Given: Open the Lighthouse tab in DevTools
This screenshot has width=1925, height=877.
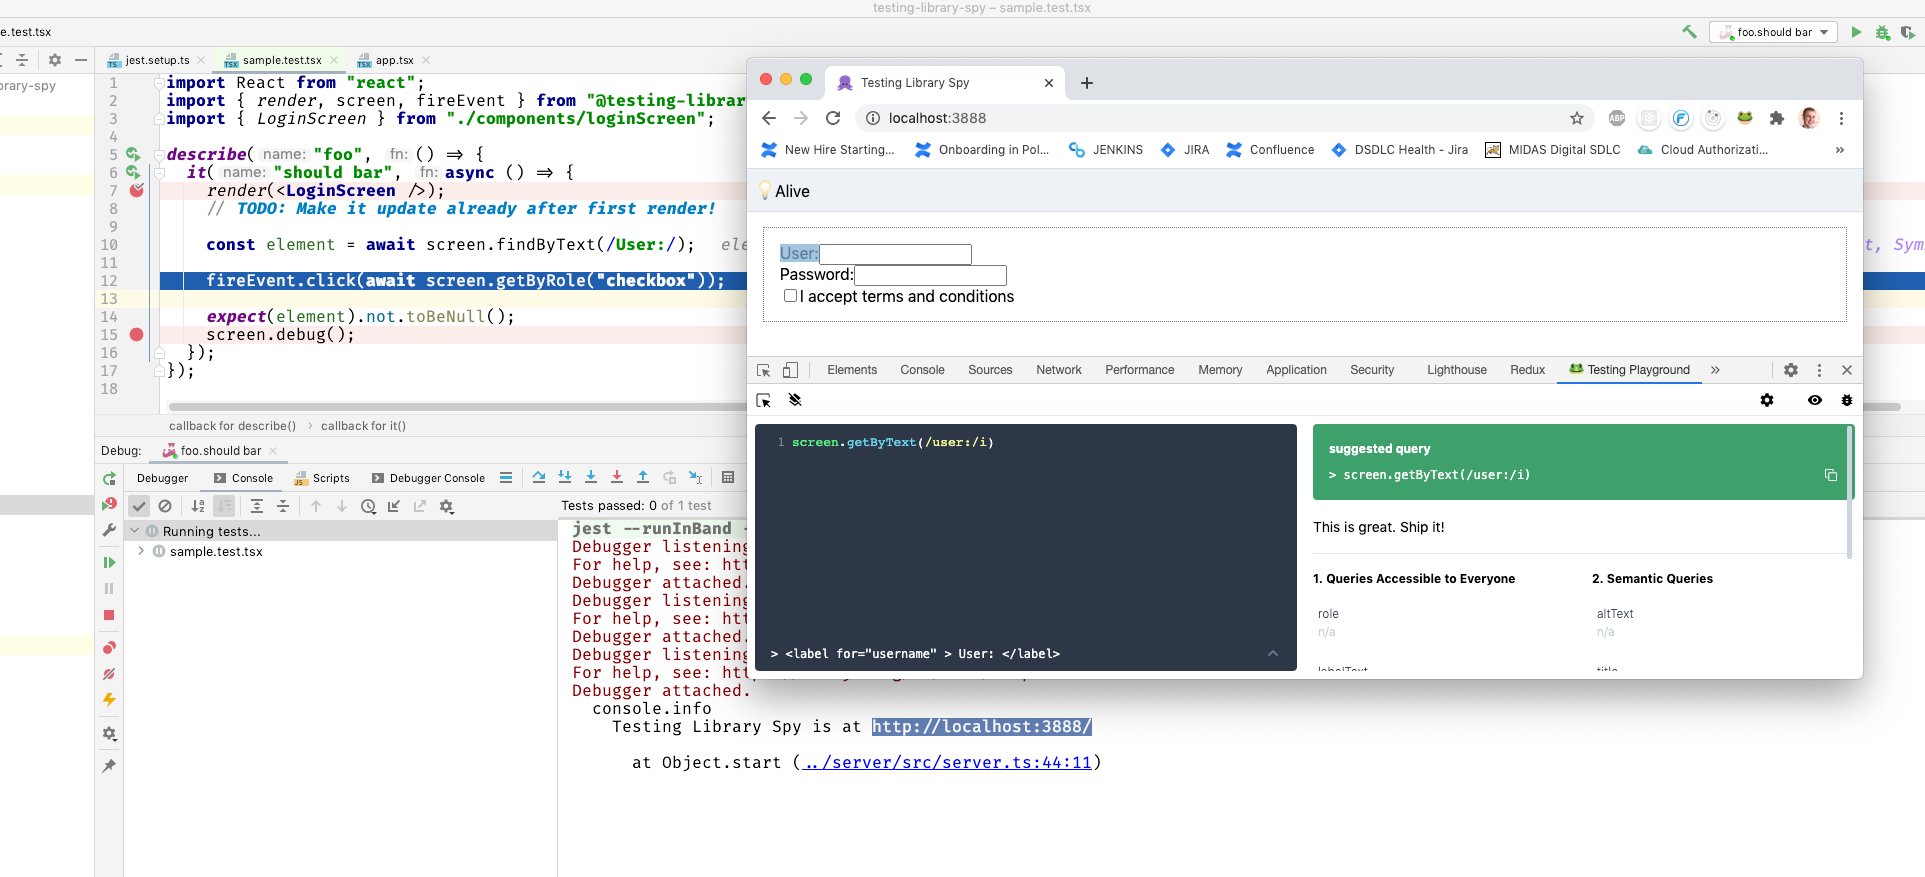Looking at the screenshot, I should 1457,370.
